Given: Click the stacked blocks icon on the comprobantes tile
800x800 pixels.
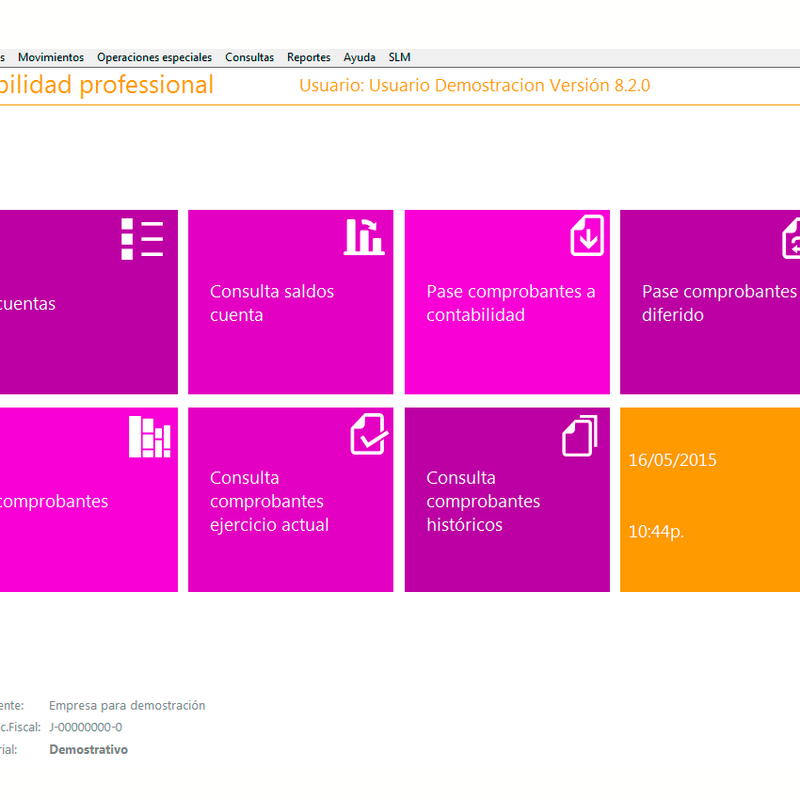Looking at the screenshot, I should point(149,437).
